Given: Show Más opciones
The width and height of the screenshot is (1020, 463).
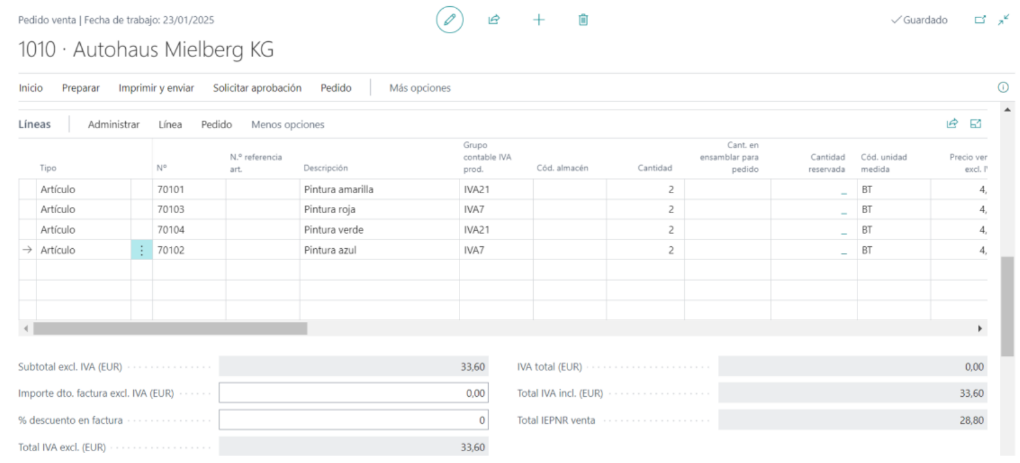Looking at the screenshot, I should pos(420,88).
